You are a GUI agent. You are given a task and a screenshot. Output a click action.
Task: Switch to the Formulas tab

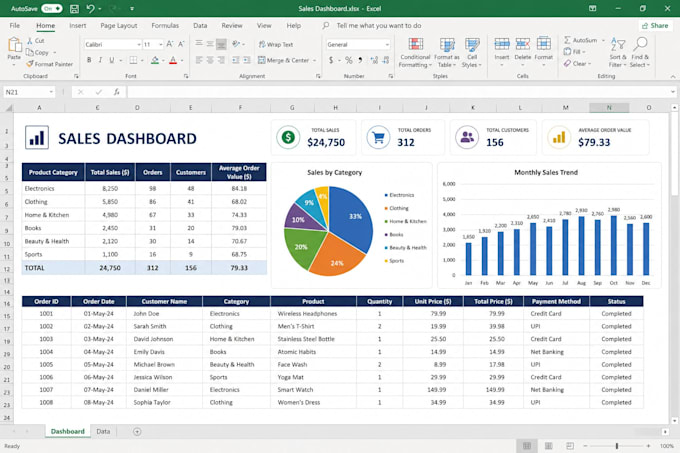pos(165,26)
